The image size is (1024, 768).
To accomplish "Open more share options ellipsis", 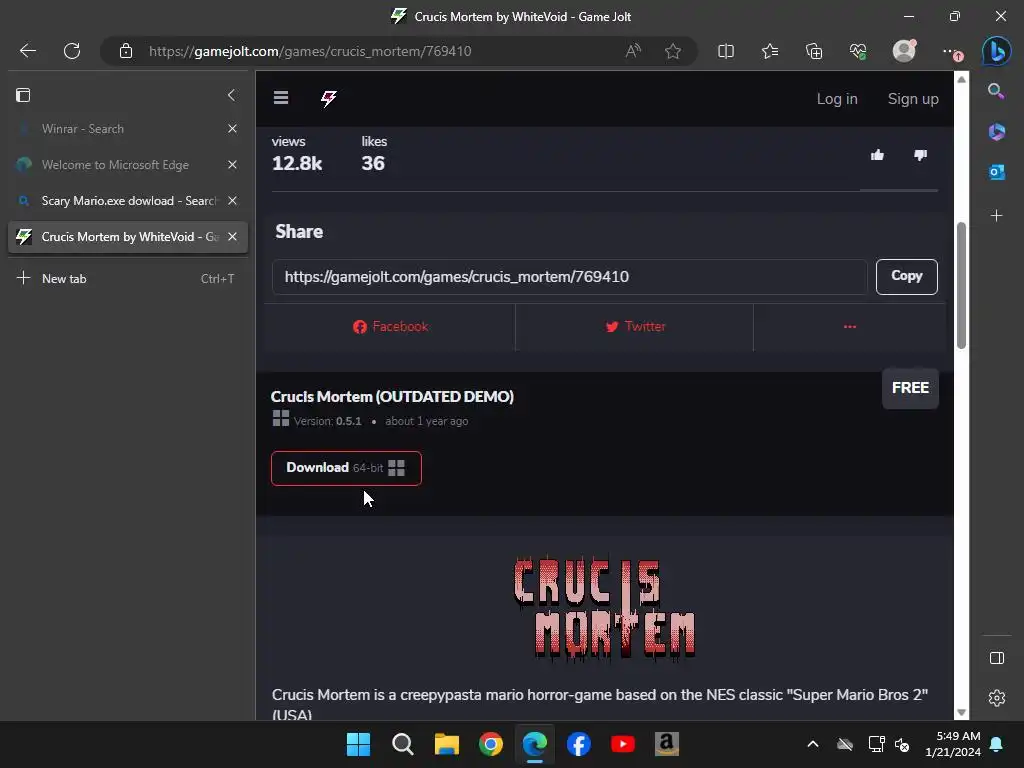I will [850, 327].
